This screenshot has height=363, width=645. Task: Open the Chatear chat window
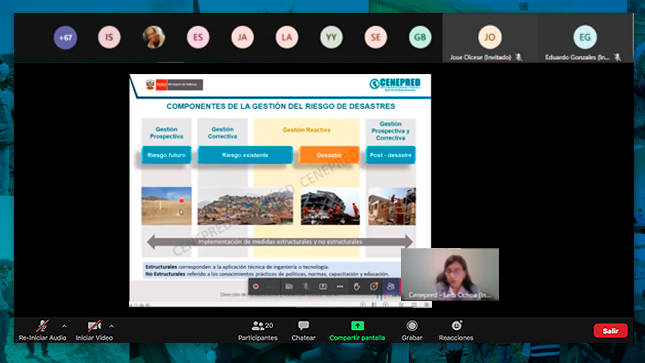click(304, 330)
